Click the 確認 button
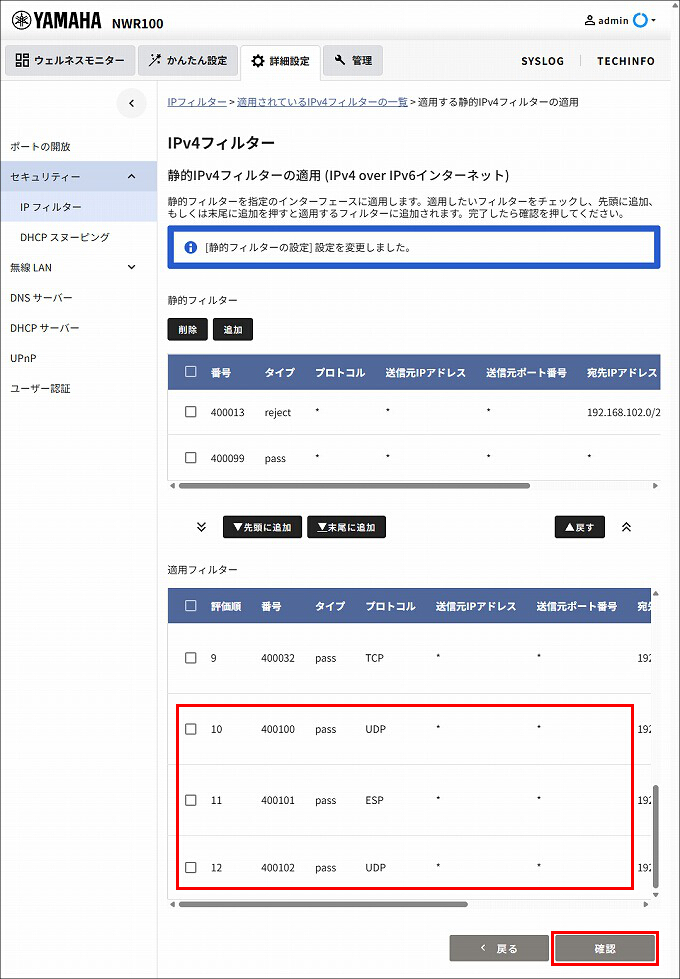 tap(605, 949)
